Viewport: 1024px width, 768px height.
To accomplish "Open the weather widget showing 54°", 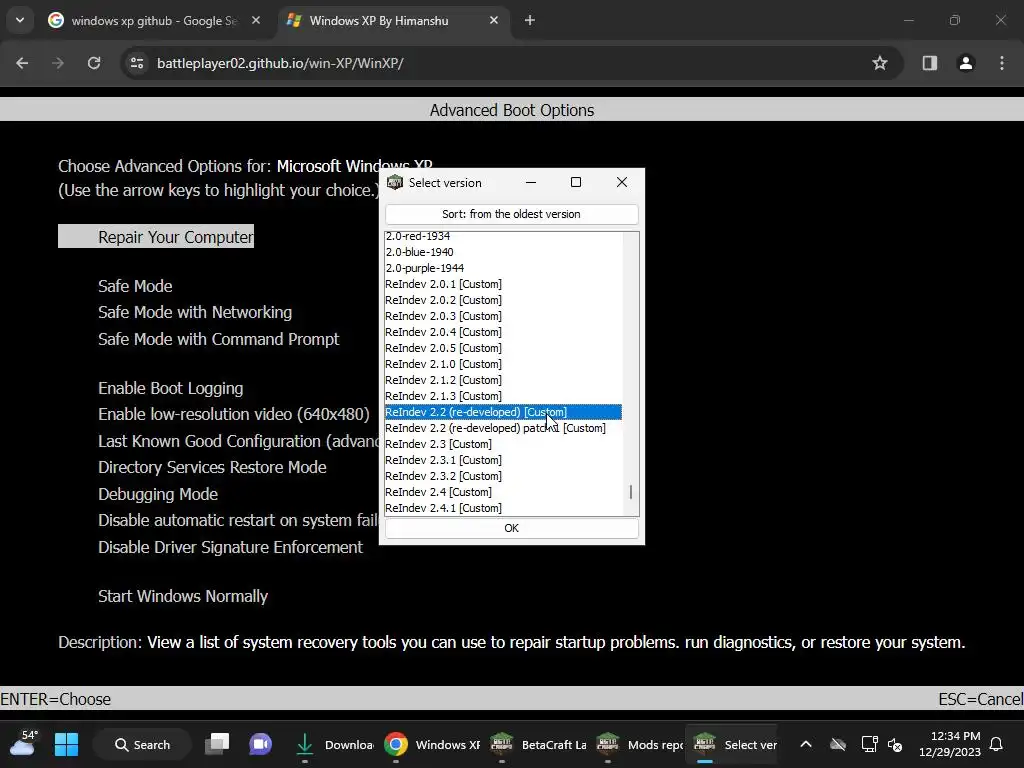I will [24, 744].
